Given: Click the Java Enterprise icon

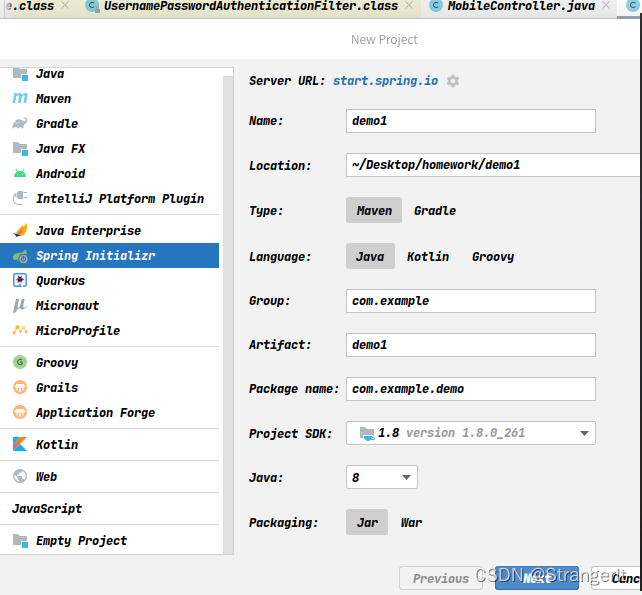Looking at the screenshot, I should (x=20, y=230).
